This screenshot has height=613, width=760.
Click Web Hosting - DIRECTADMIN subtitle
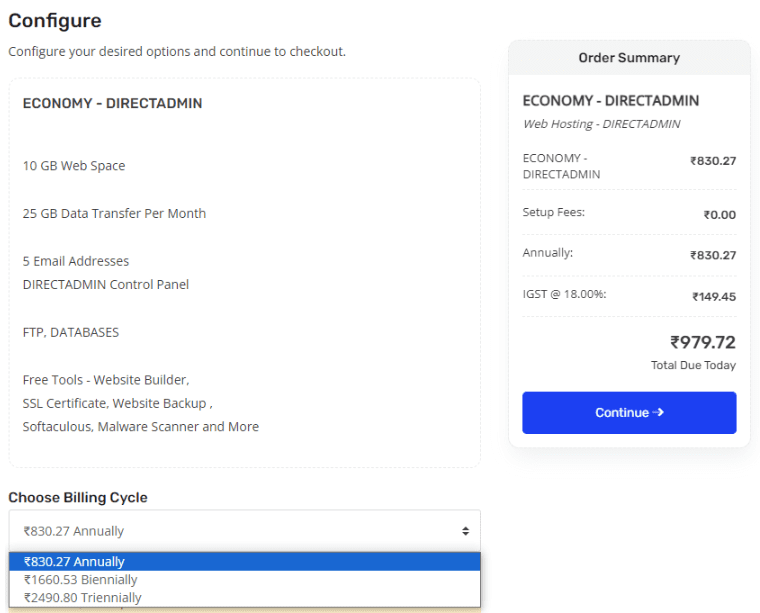coord(602,124)
